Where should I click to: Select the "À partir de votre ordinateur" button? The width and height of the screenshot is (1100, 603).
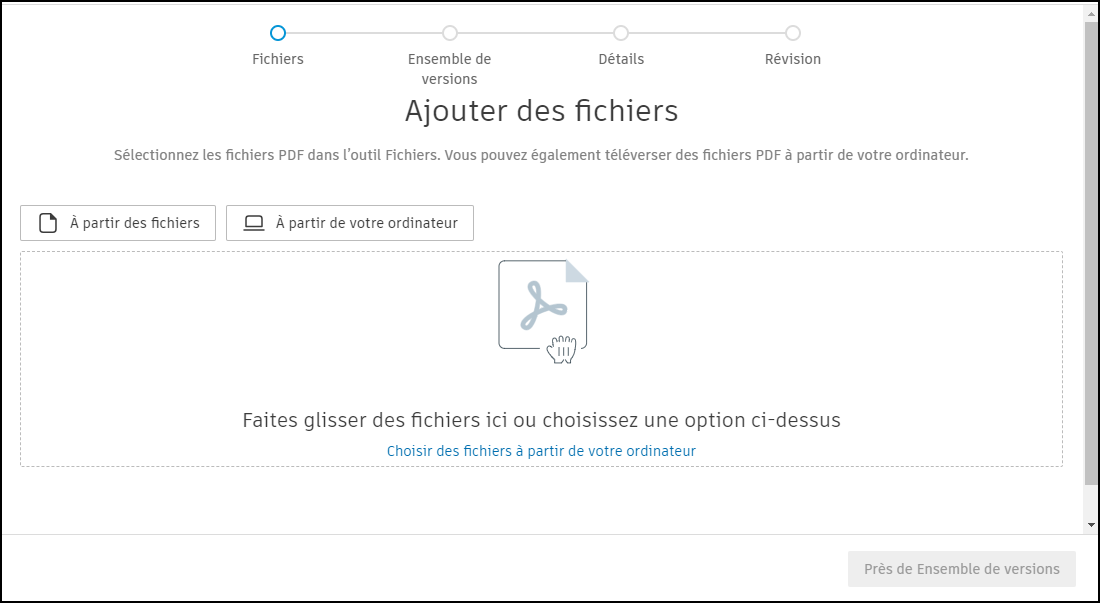point(349,222)
